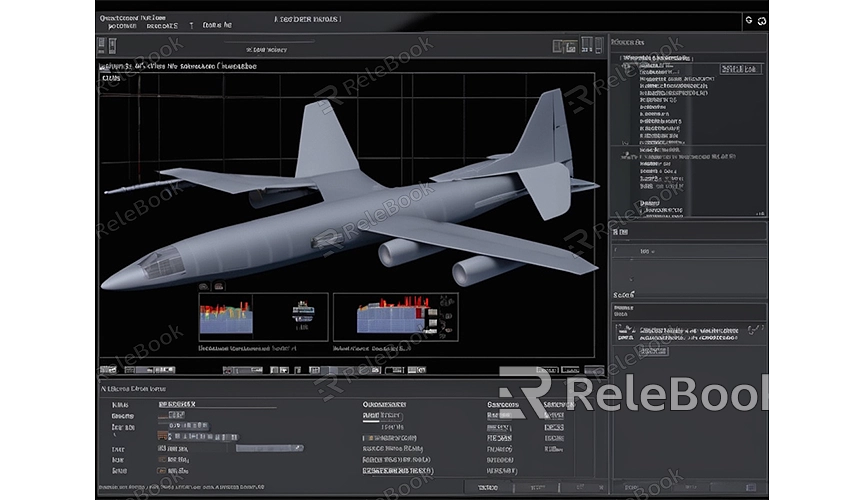865x500 pixels.
Task: Expand the first entry of the right-side tree list
Action: pos(622,59)
